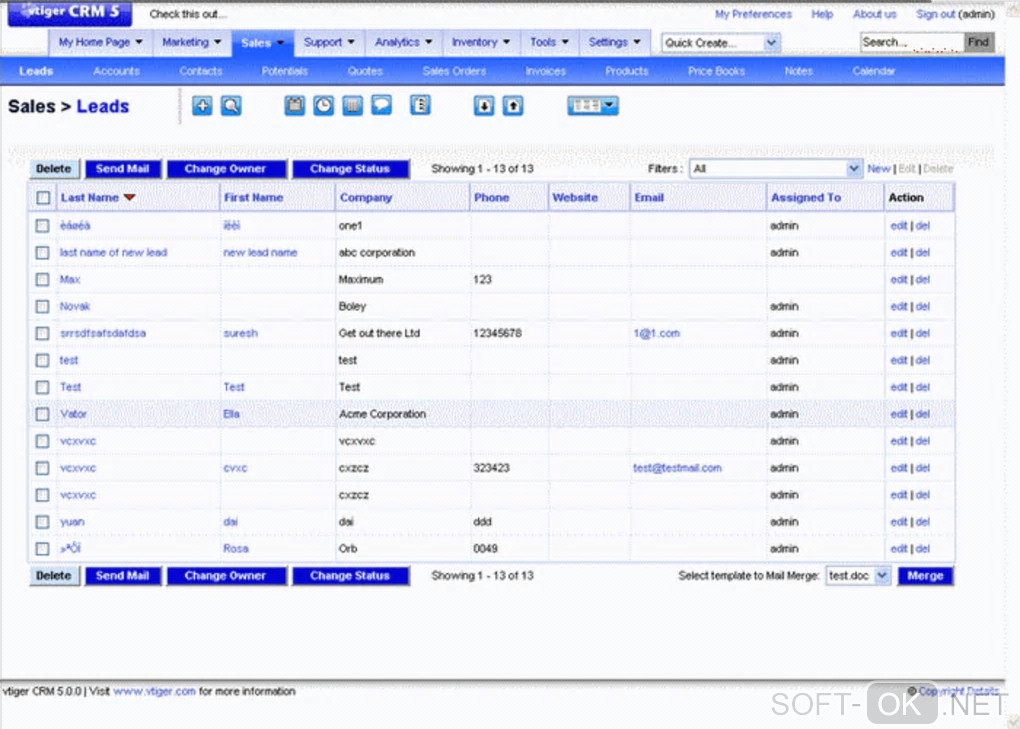Click the Find button

(978, 42)
